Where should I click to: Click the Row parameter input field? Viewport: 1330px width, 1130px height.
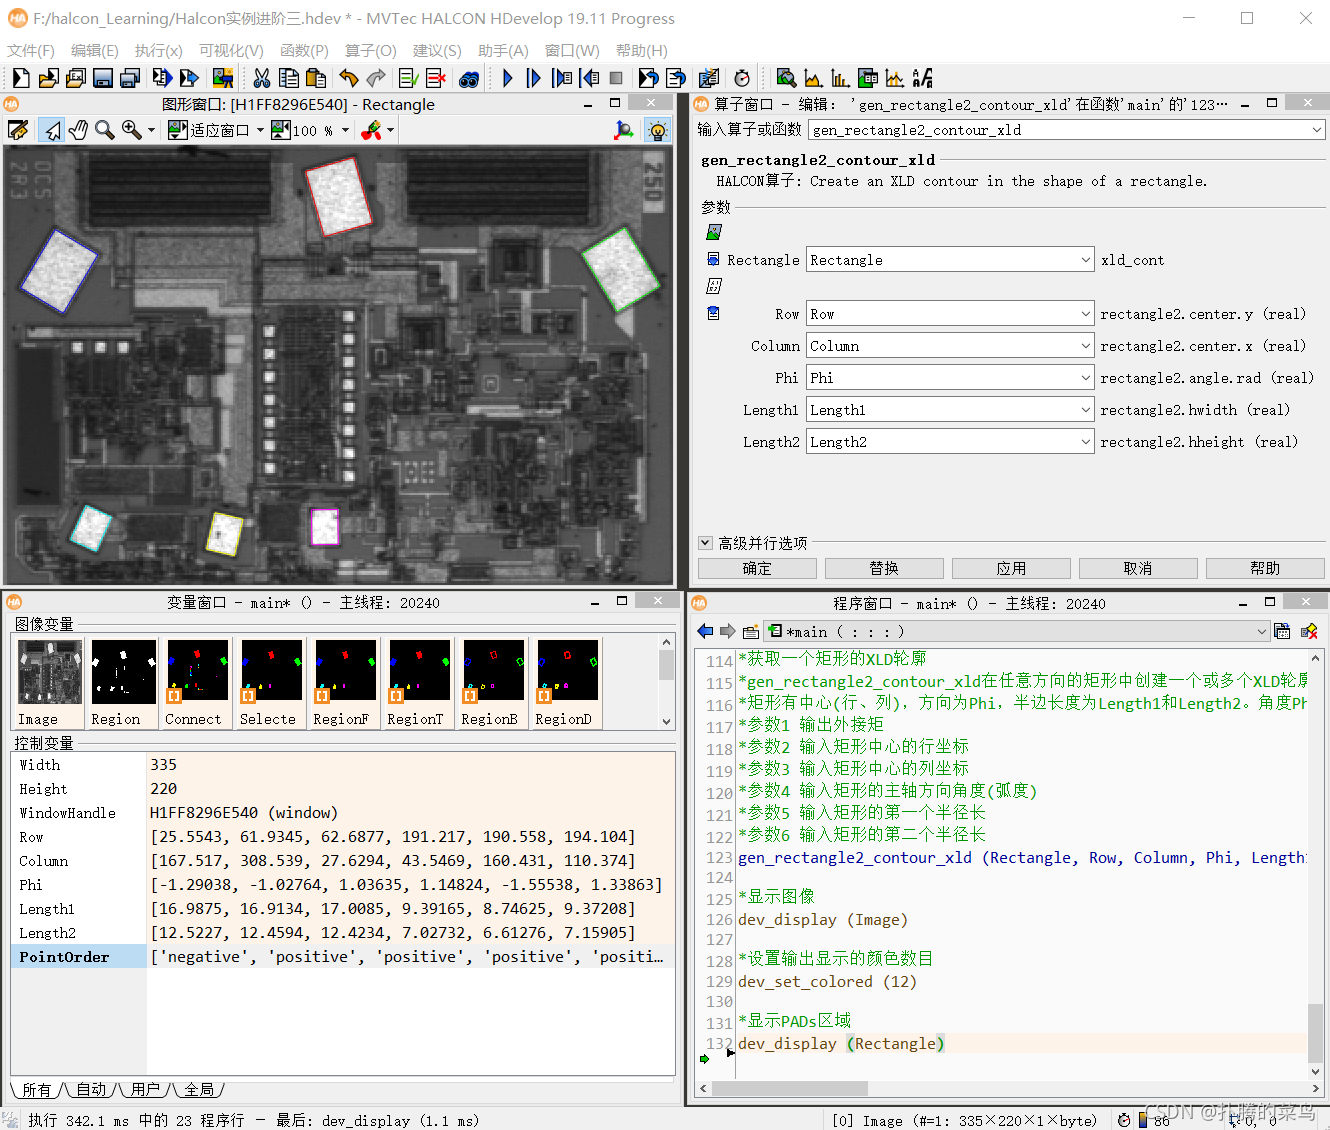[942, 314]
